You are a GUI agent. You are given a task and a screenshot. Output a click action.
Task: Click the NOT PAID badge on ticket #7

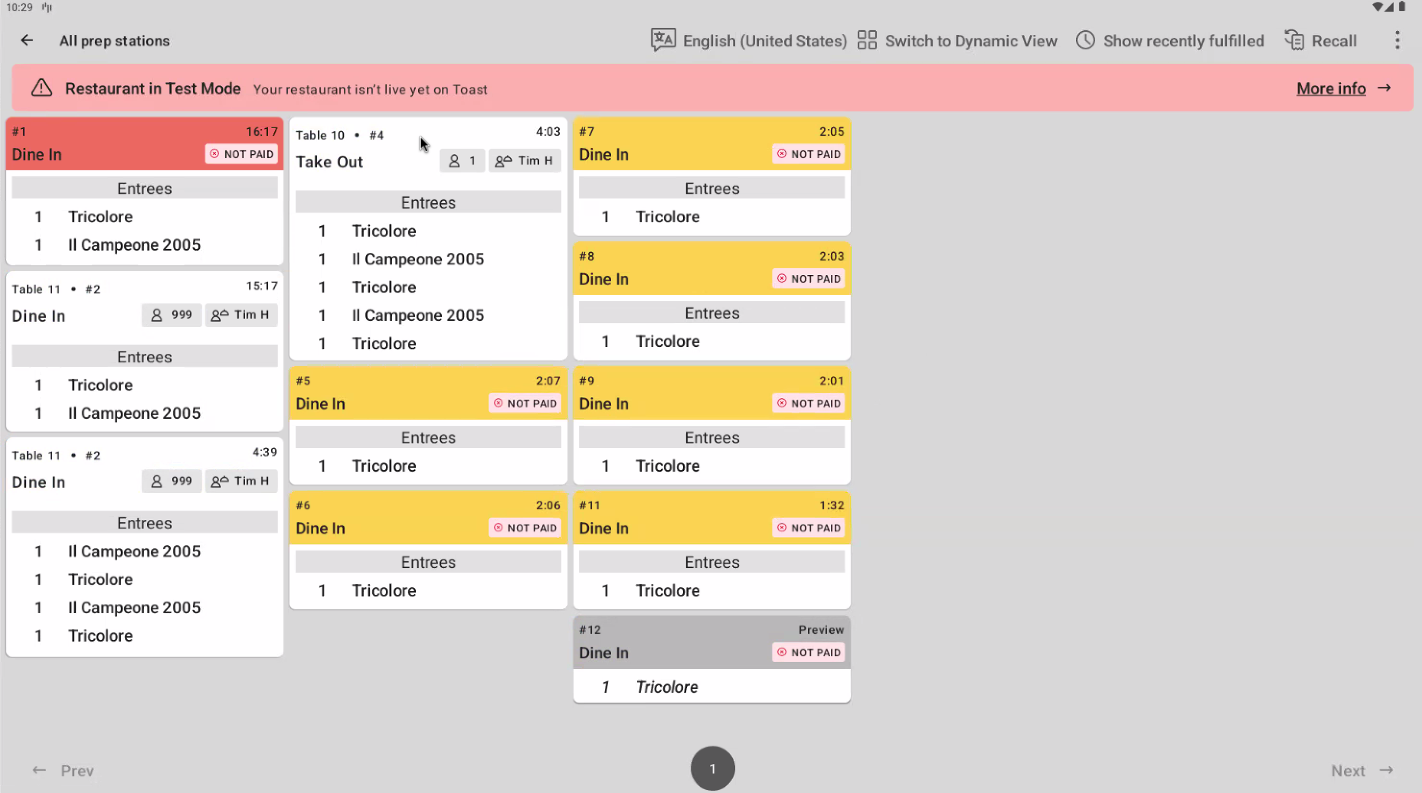[x=808, y=154]
